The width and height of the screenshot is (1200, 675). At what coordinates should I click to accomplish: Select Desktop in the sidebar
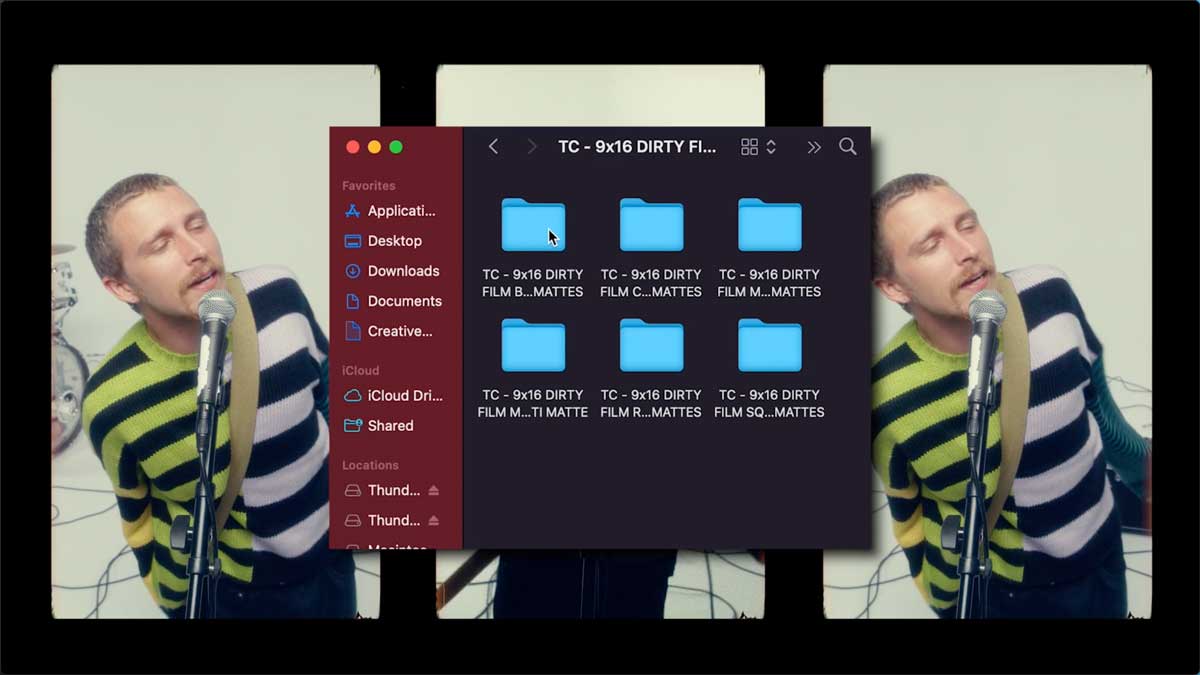(383, 241)
